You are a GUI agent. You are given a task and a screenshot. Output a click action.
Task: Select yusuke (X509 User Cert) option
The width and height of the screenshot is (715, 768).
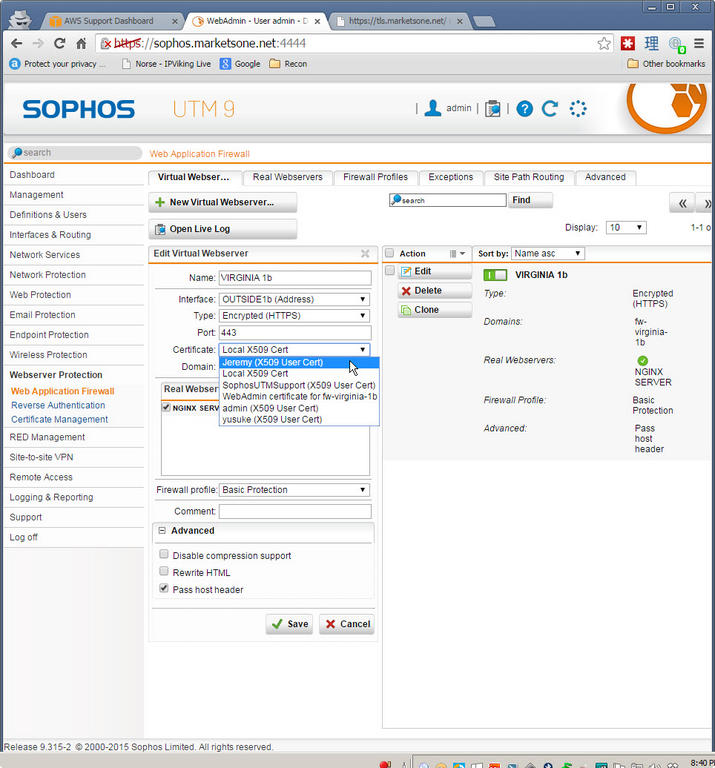pyautogui.click(x=299, y=420)
